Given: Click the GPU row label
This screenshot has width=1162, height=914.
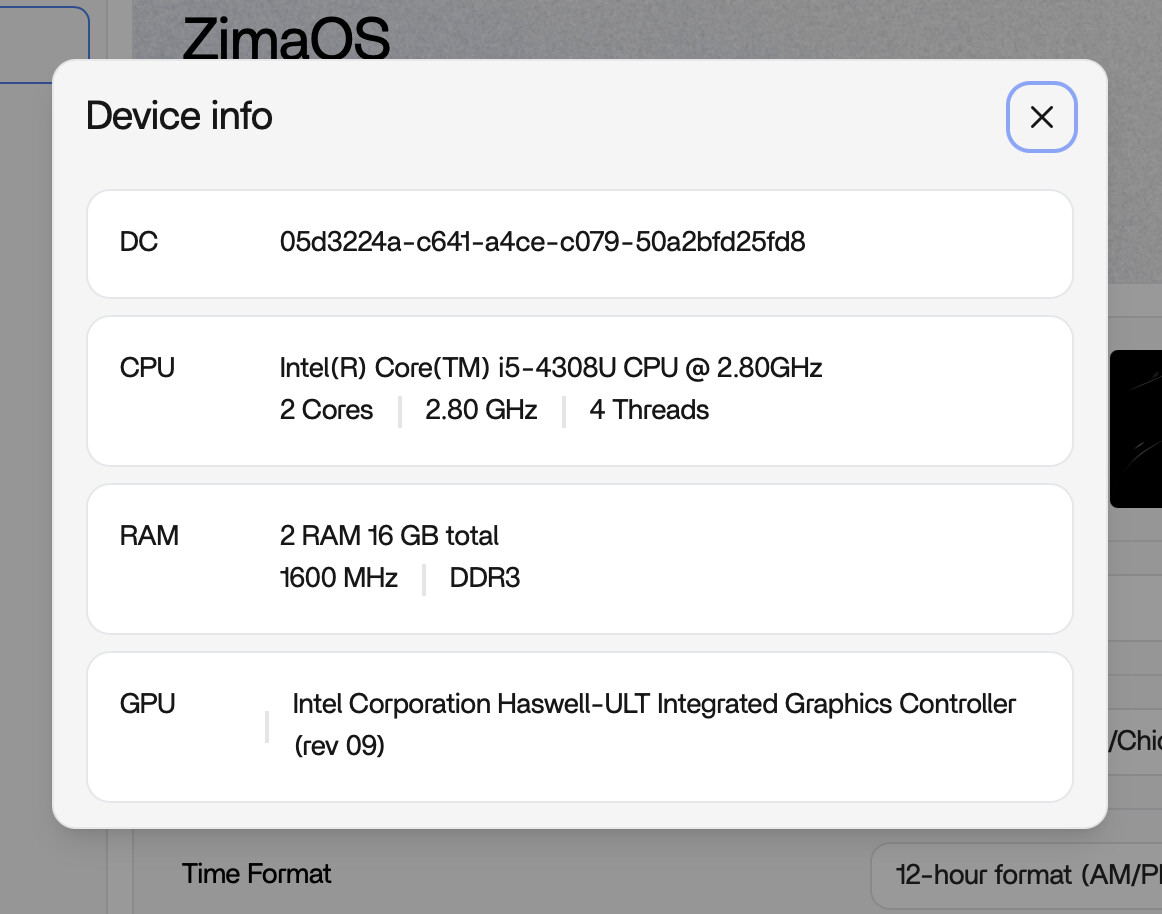Looking at the screenshot, I should coord(147,704).
